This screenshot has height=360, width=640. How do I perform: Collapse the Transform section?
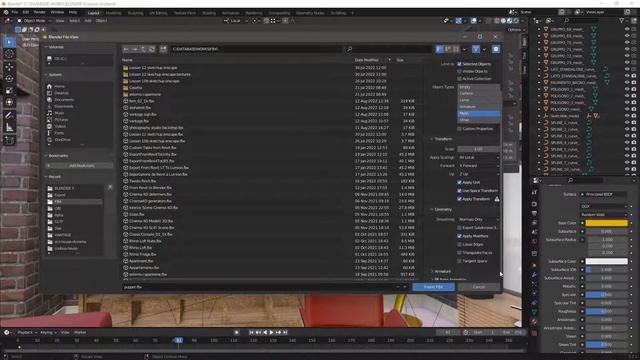(442, 139)
